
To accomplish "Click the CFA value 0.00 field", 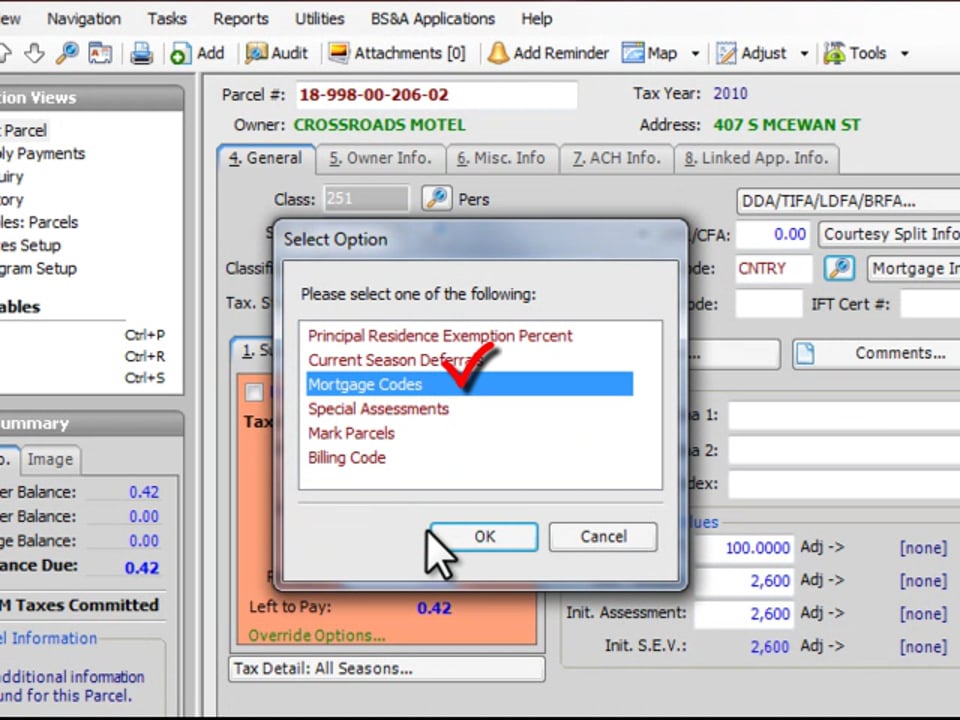I will (773, 234).
